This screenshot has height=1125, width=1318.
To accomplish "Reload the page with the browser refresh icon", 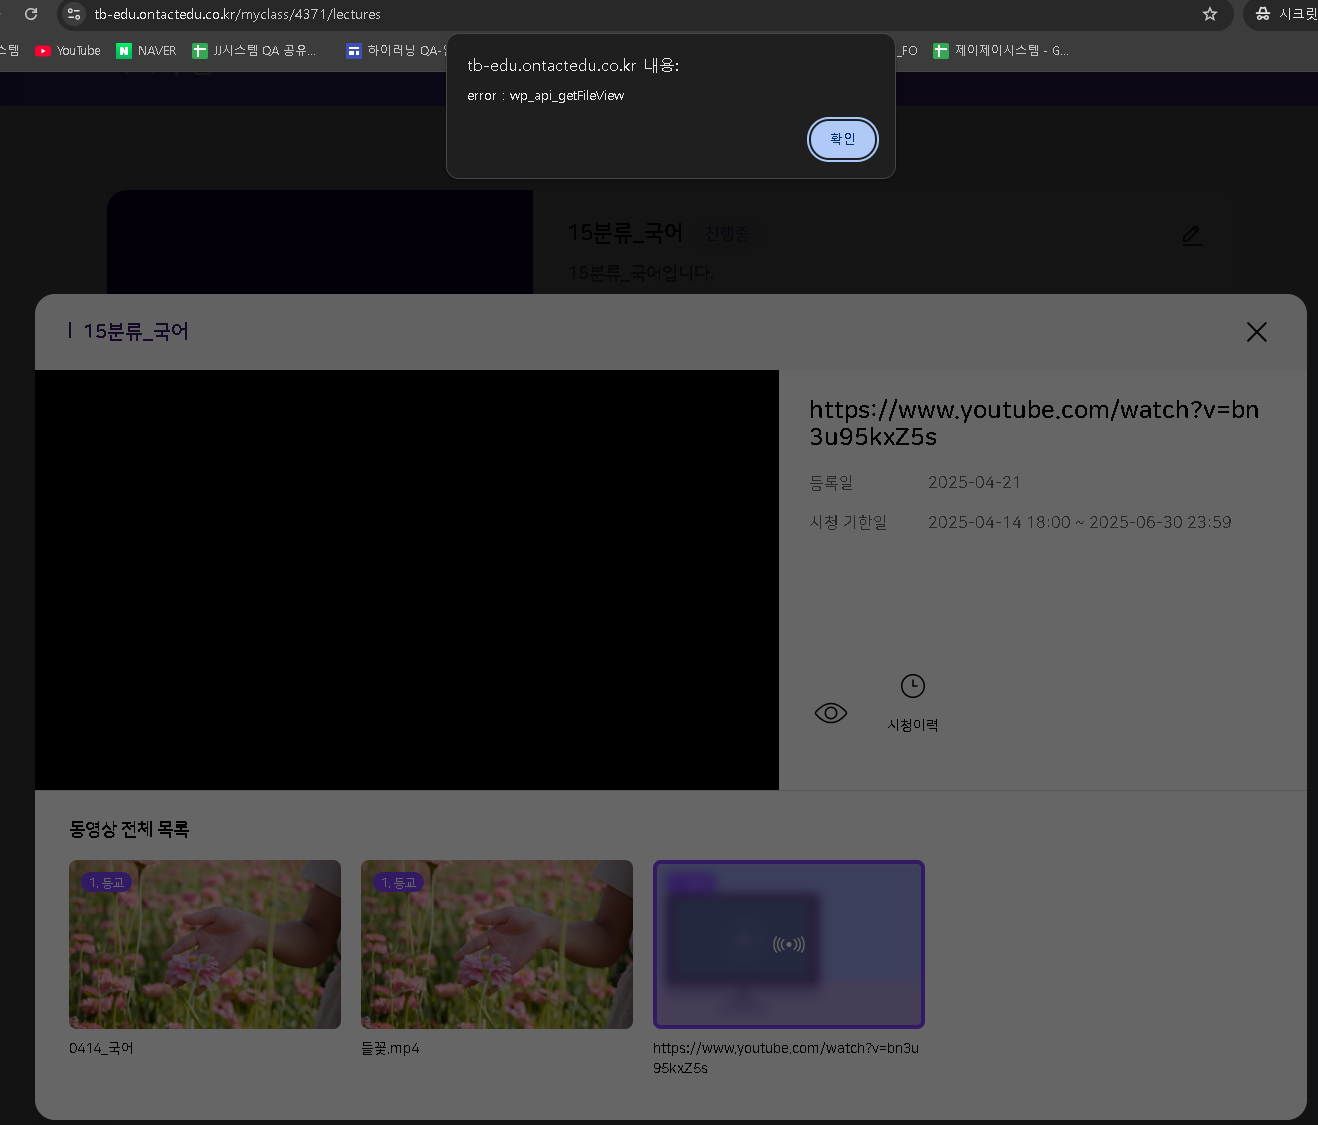I will tap(31, 14).
